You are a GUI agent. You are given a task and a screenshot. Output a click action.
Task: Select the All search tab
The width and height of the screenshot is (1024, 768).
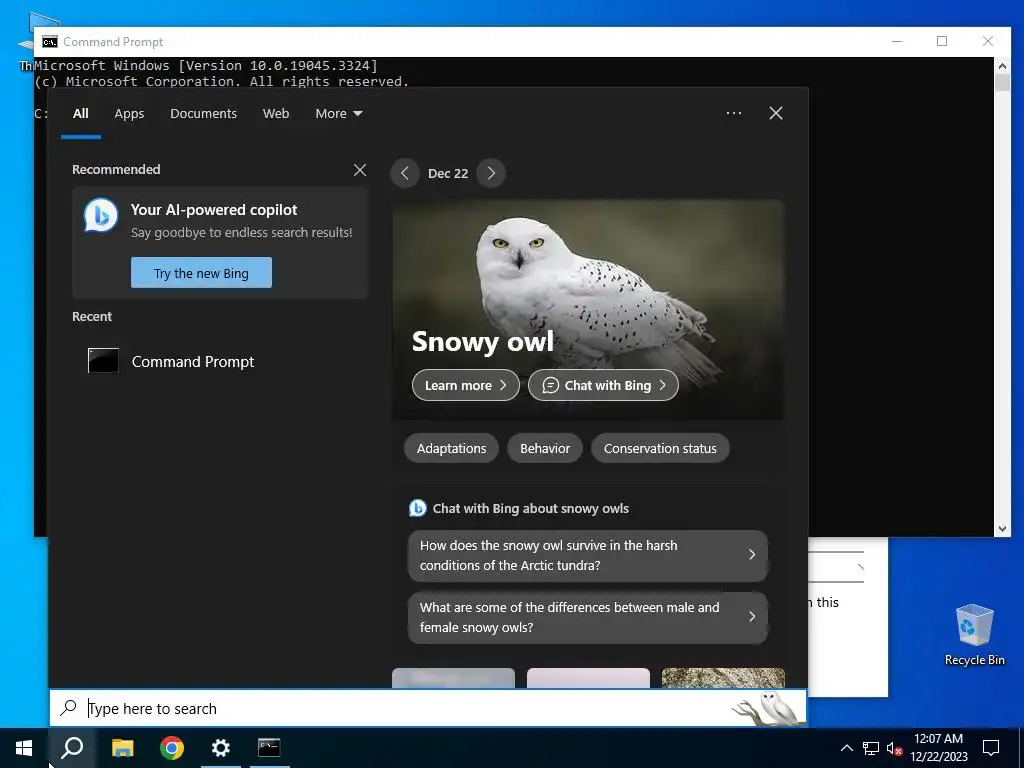(x=80, y=114)
